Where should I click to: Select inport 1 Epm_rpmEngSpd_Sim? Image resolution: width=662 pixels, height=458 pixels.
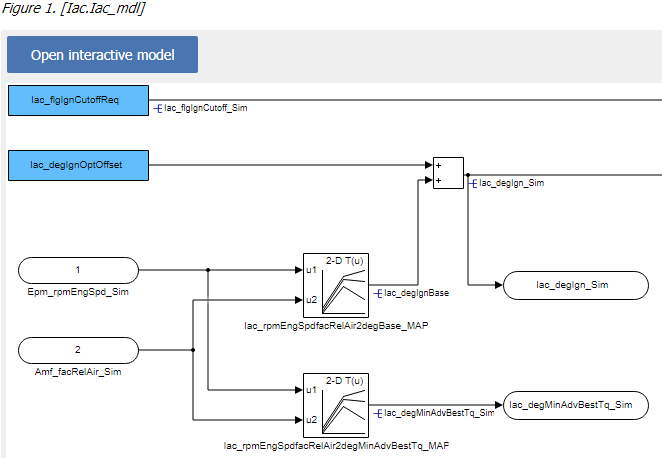[x=78, y=270]
